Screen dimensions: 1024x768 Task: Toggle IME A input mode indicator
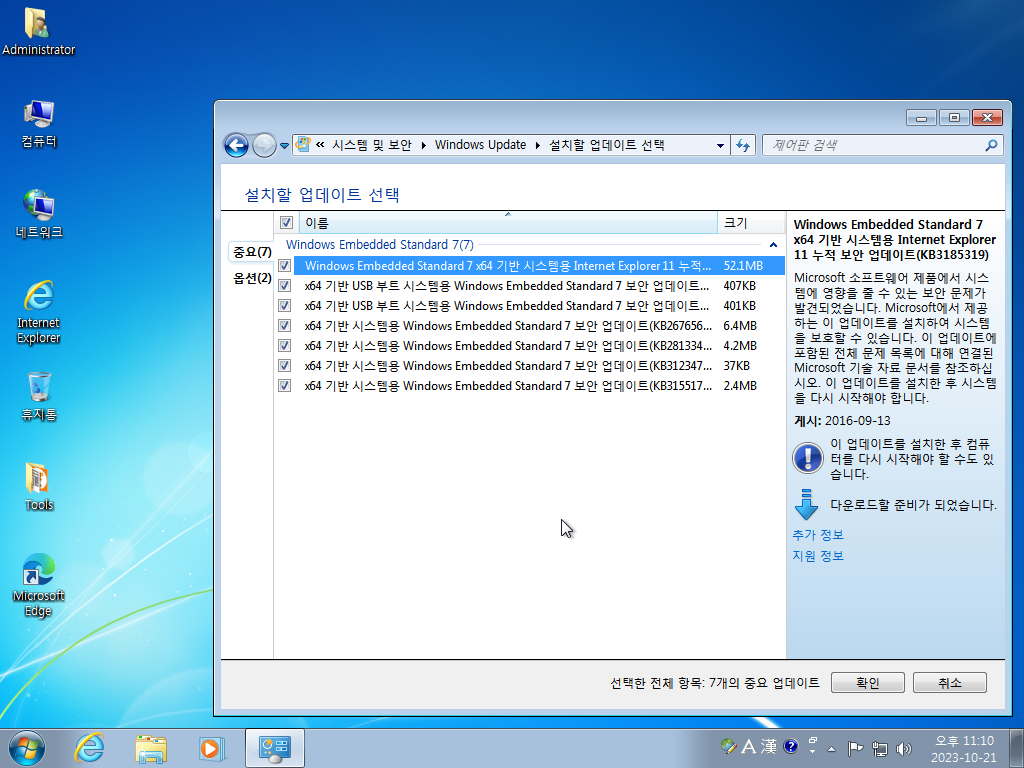(x=748, y=746)
